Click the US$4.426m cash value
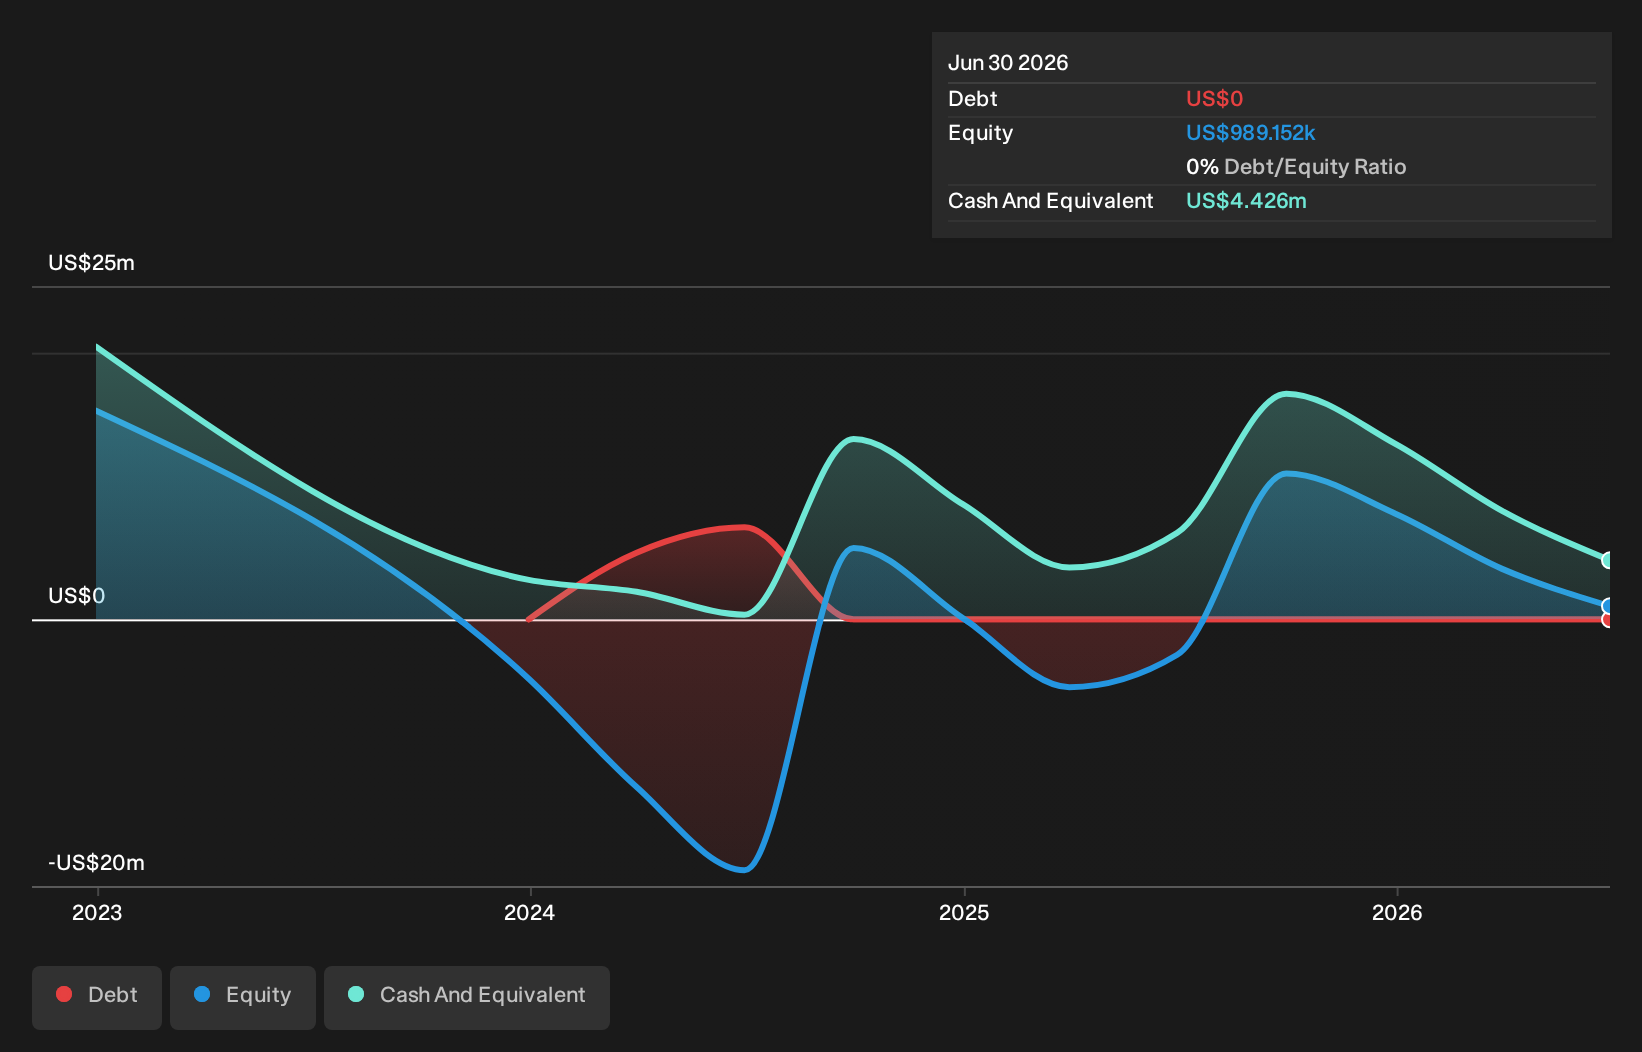The image size is (1642, 1052). click(x=1246, y=201)
